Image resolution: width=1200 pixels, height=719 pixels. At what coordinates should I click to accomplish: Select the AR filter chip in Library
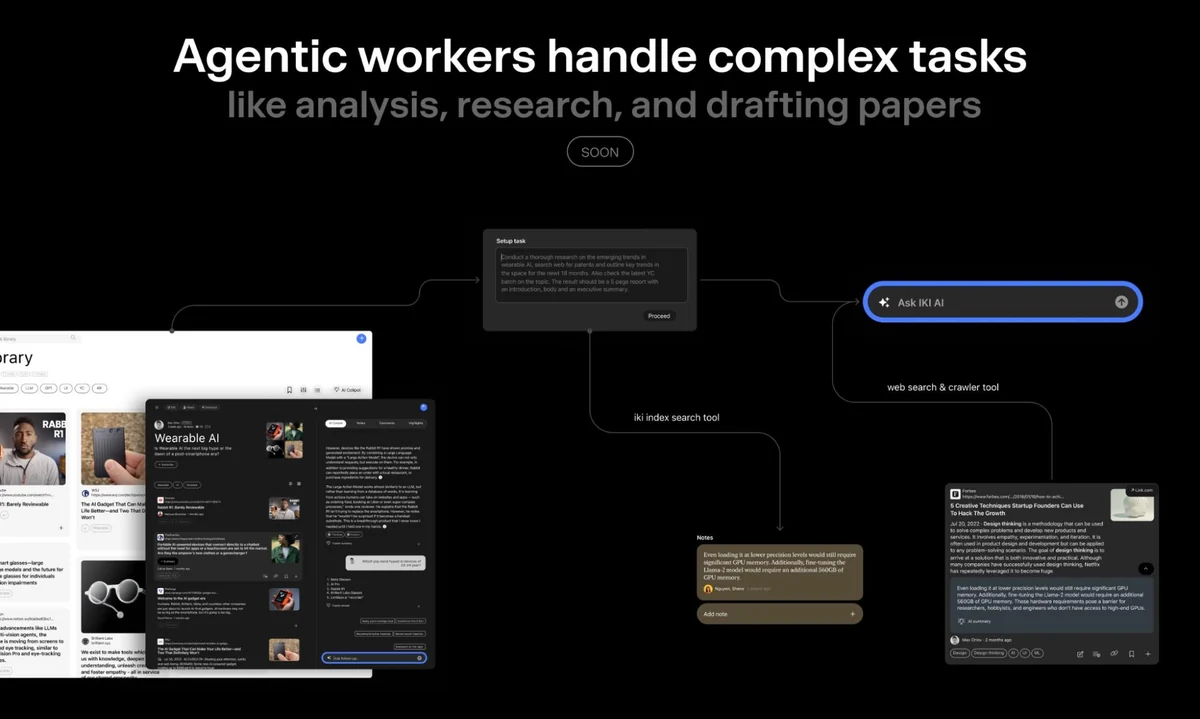pos(99,388)
